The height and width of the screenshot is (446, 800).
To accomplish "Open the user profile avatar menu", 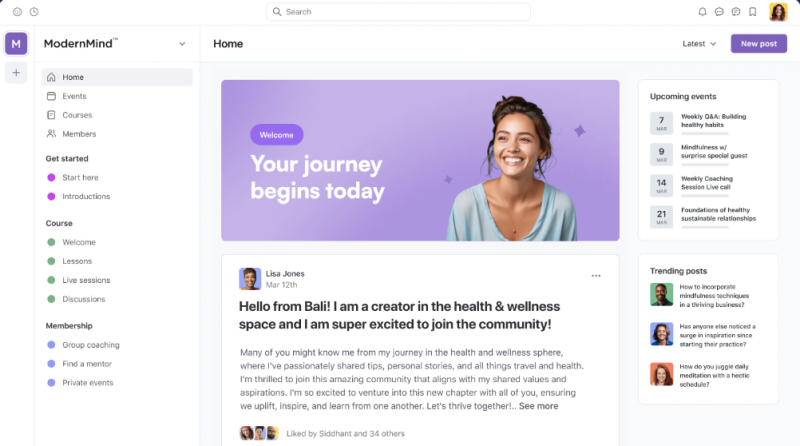I will pyautogui.click(x=778, y=12).
